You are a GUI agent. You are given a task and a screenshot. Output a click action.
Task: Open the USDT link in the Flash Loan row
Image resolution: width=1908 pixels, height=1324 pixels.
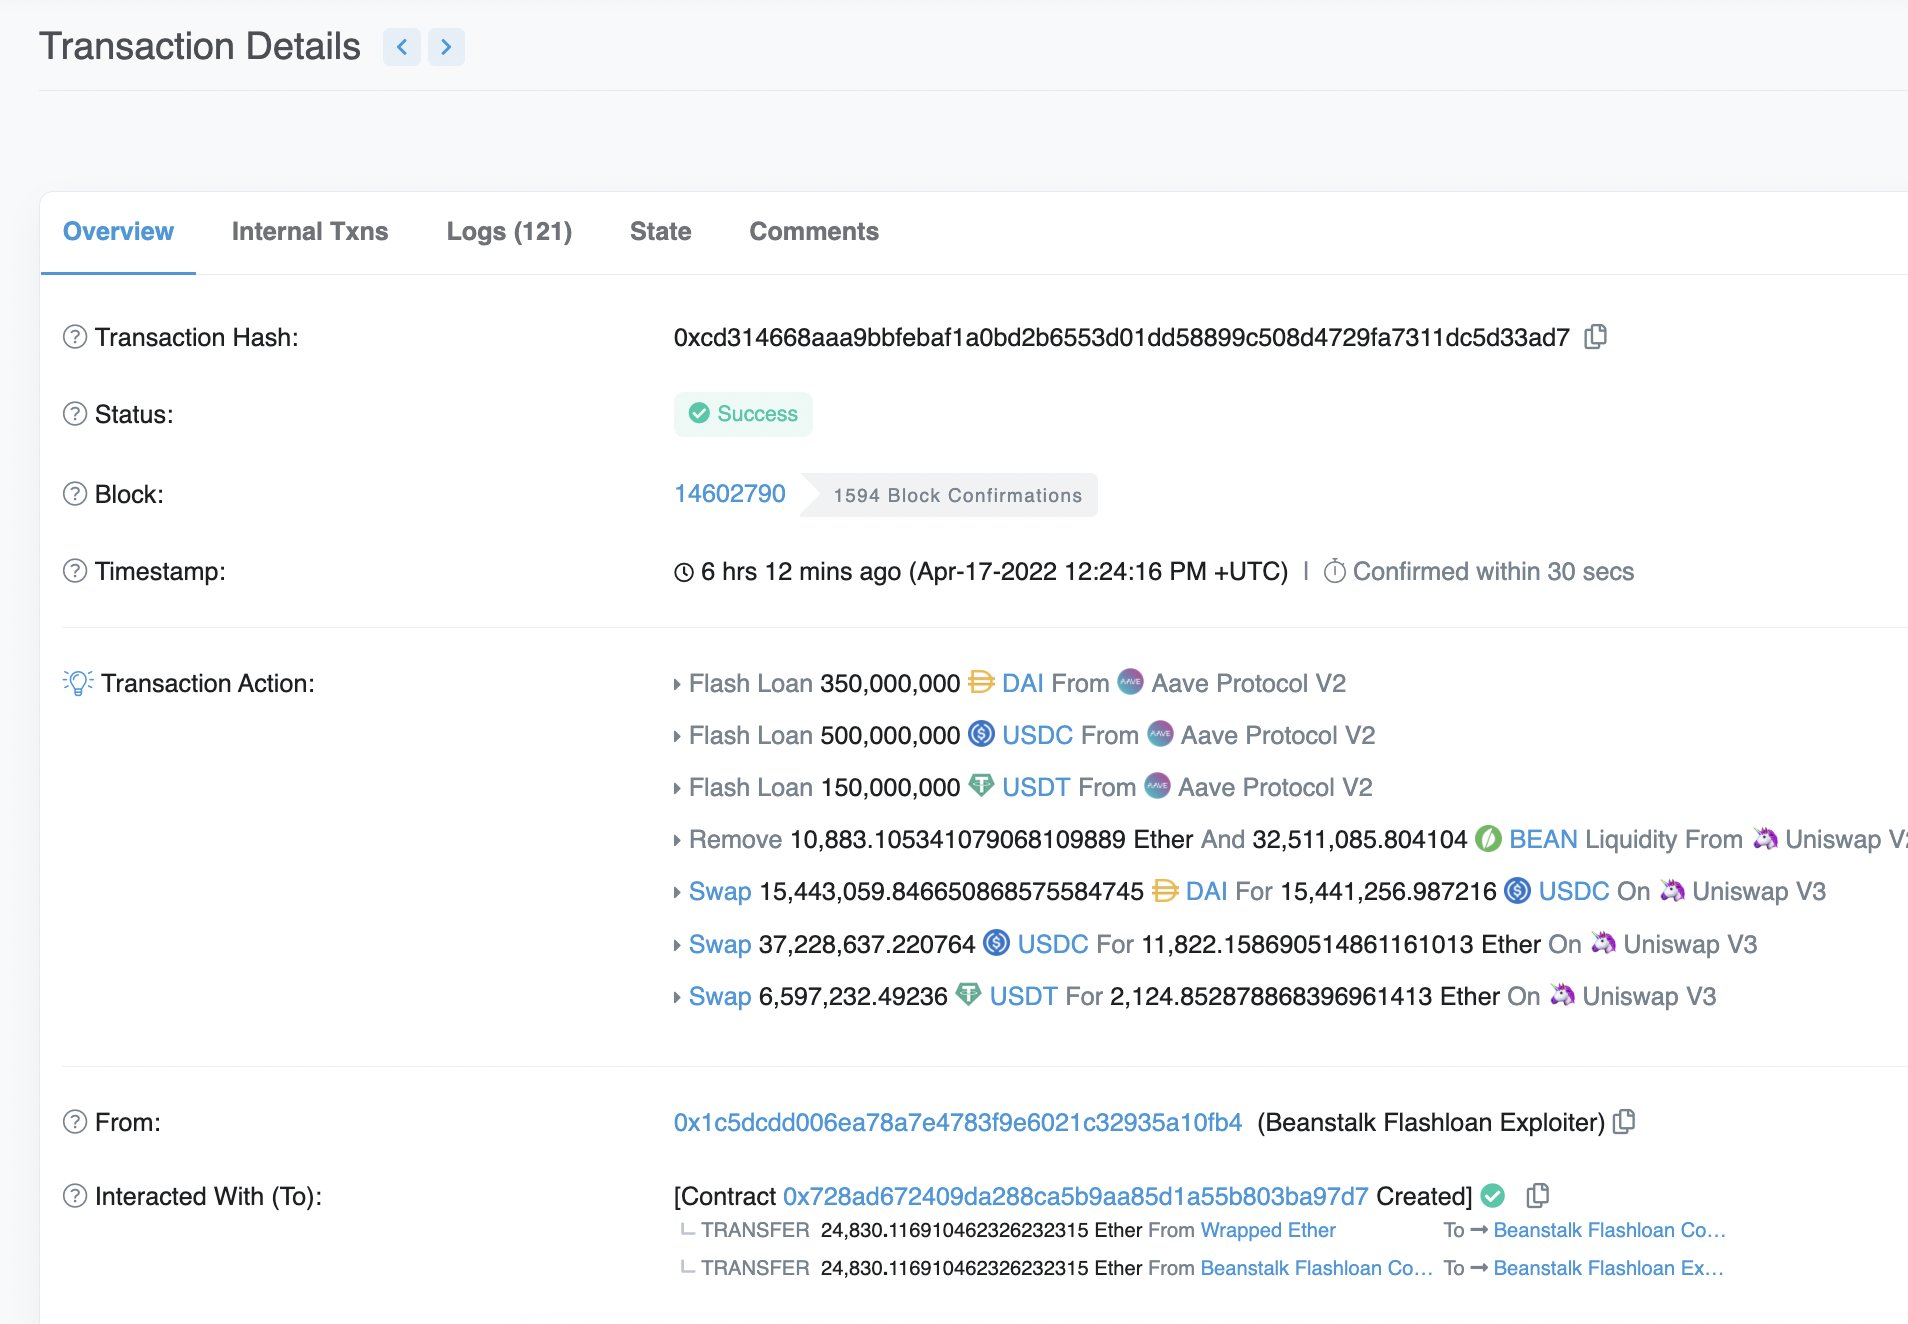tap(1036, 787)
